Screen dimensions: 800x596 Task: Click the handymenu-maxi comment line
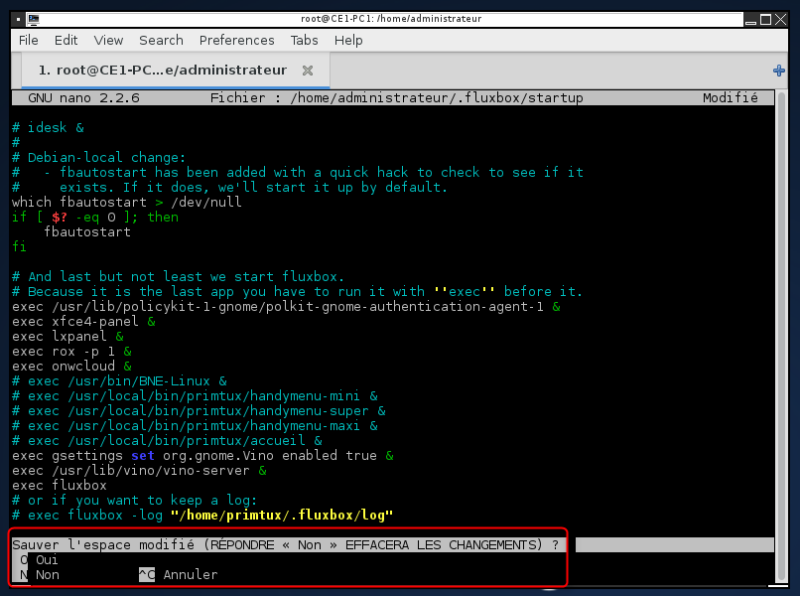click(x=195, y=426)
